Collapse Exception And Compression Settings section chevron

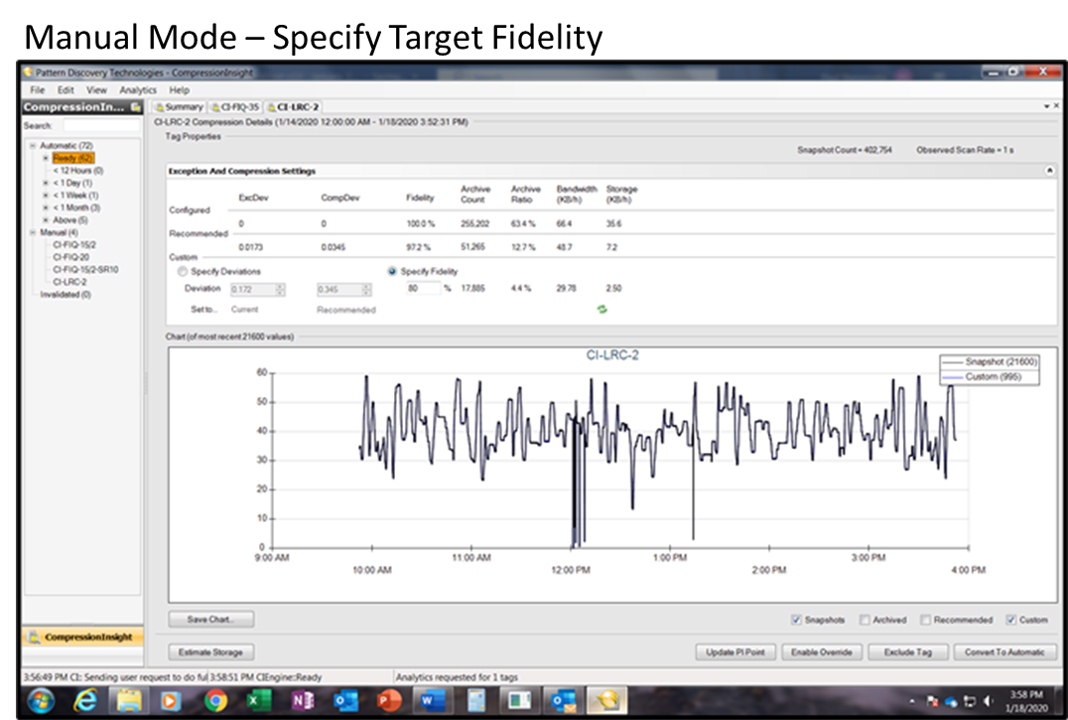[x=1050, y=170]
